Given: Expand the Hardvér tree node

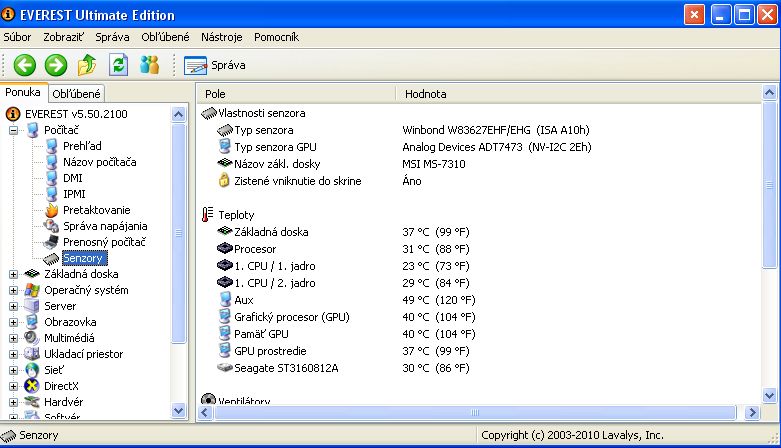Looking at the screenshot, I should click(x=13, y=402).
